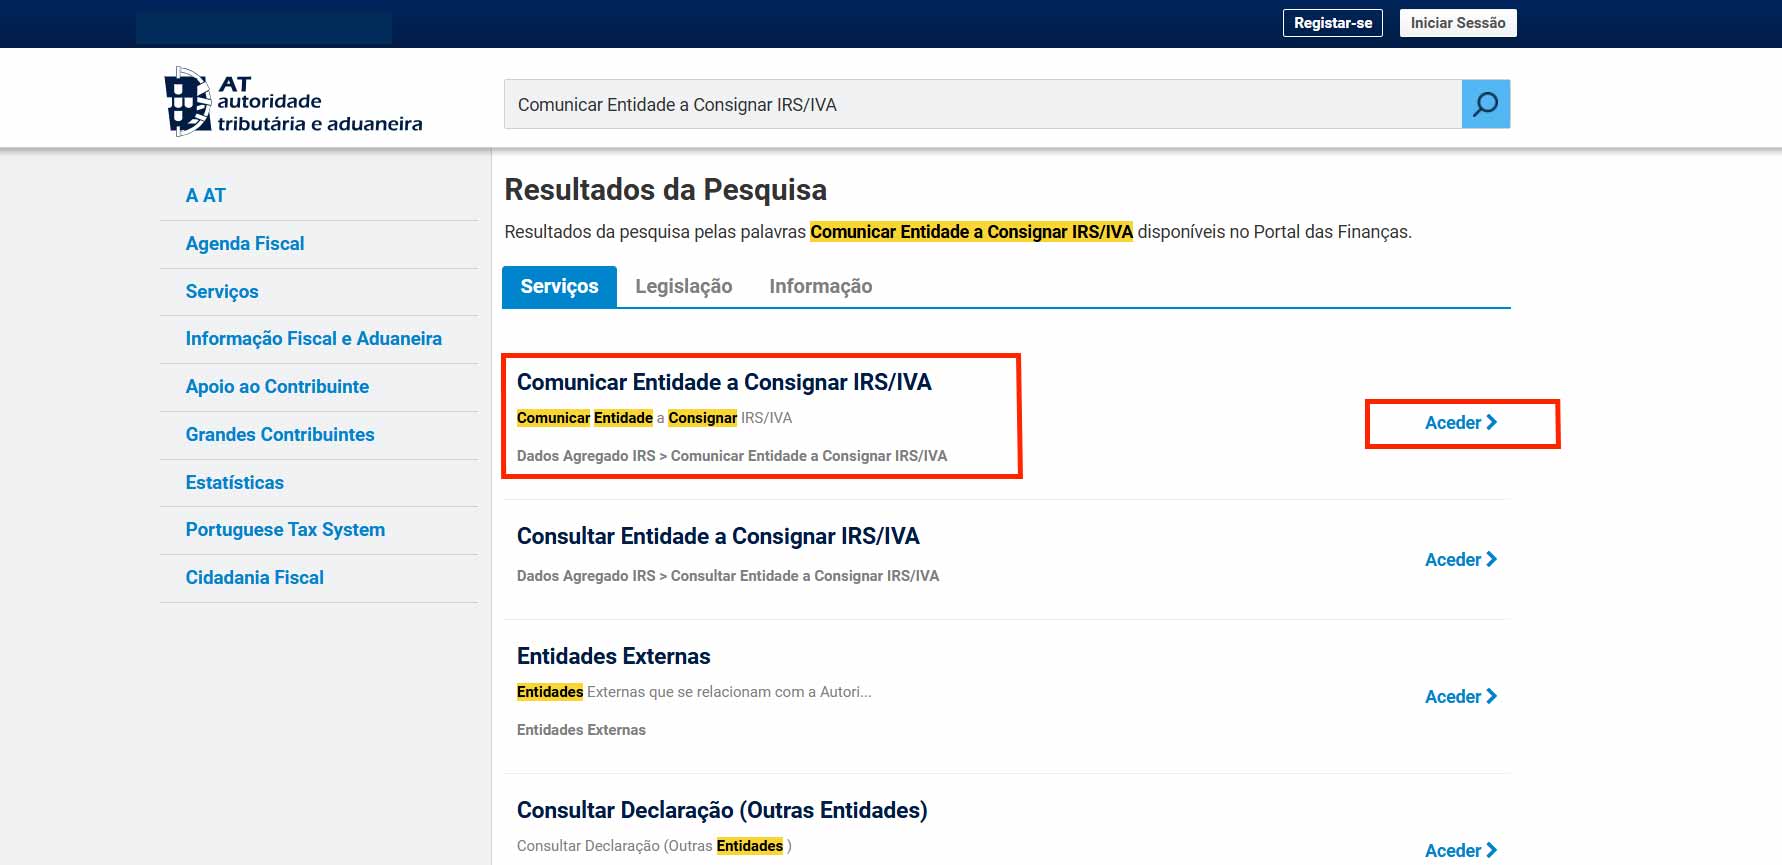Open Grandes Contribuintes section
The width and height of the screenshot is (1782, 865).
click(x=280, y=435)
